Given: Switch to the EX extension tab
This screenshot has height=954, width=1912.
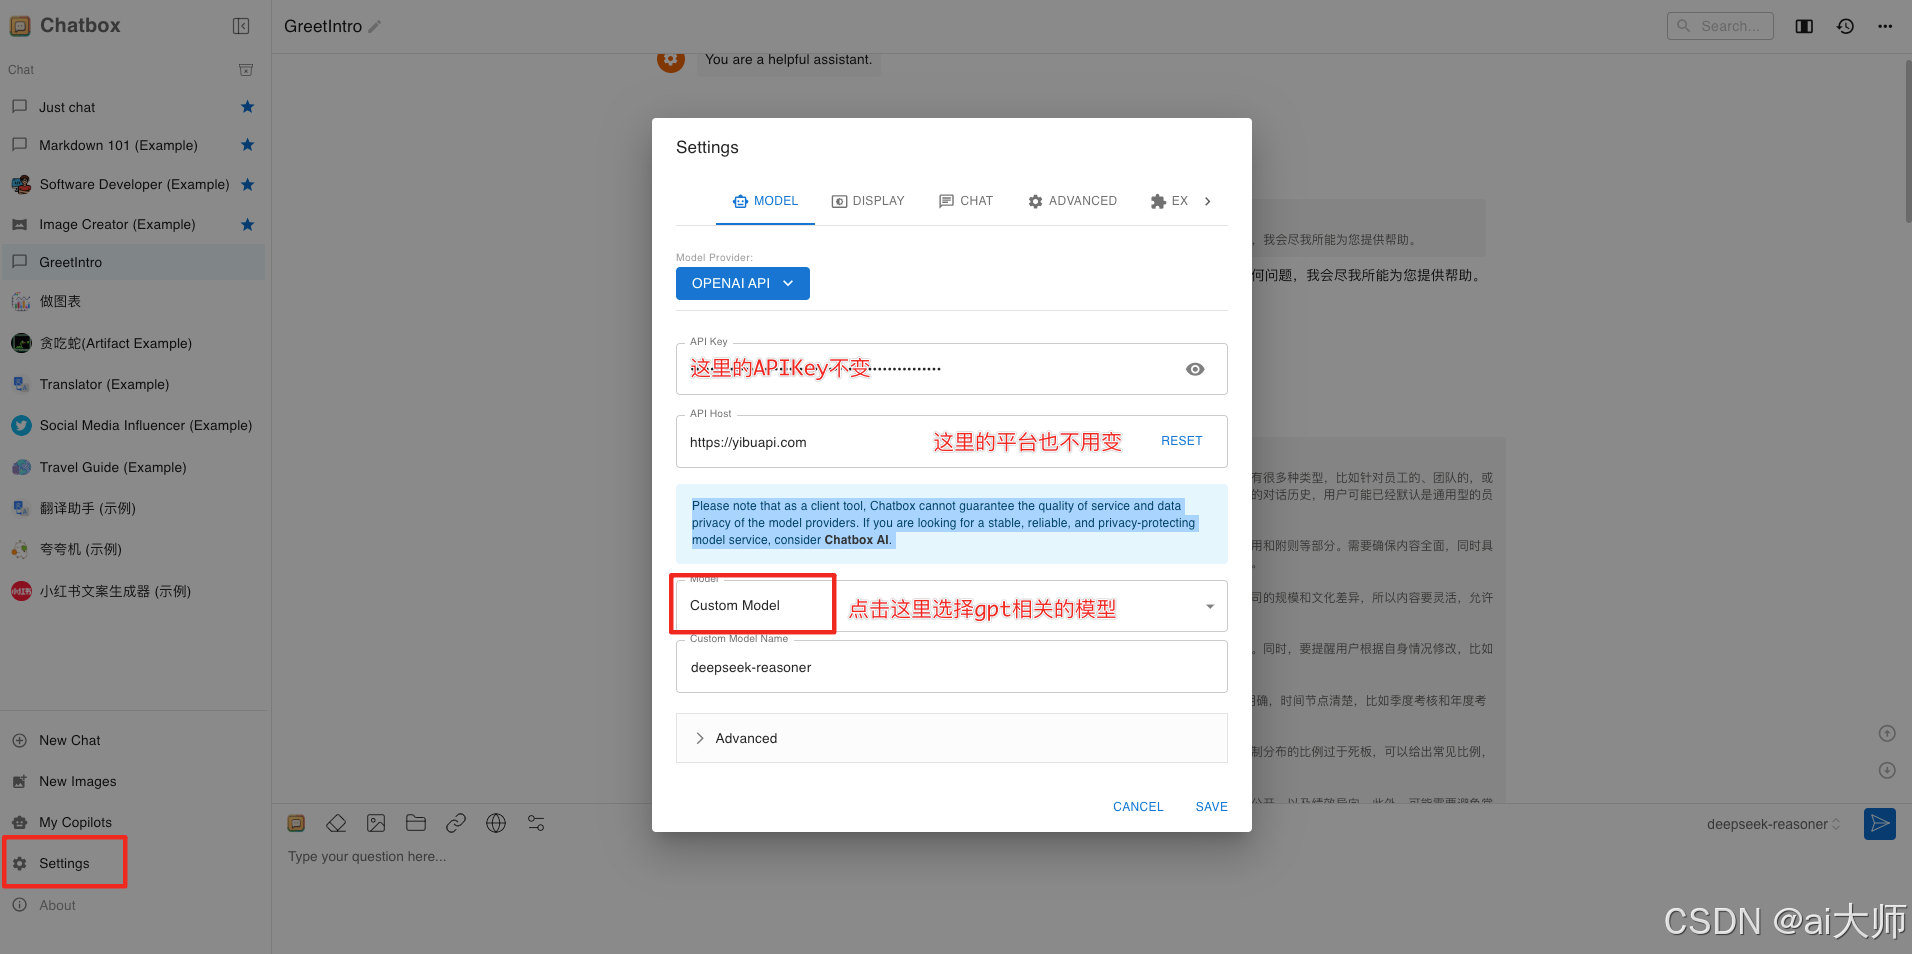Looking at the screenshot, I should tap(1169, 201).
